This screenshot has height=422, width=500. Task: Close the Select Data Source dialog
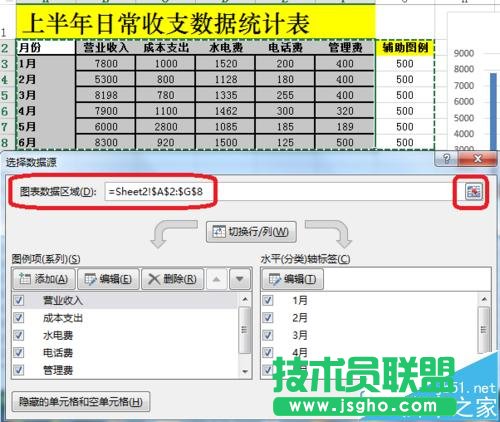click(477, 158)
